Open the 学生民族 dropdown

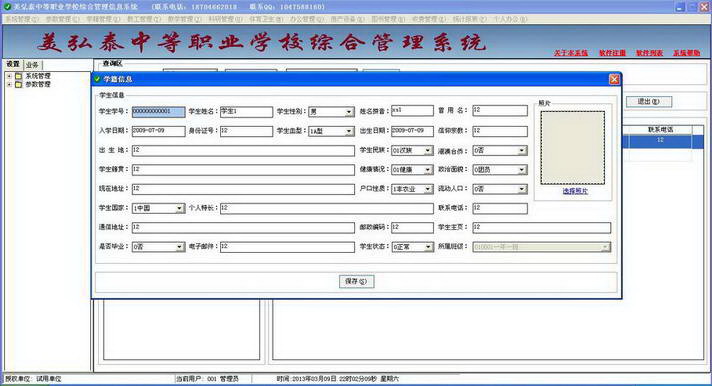428,150
